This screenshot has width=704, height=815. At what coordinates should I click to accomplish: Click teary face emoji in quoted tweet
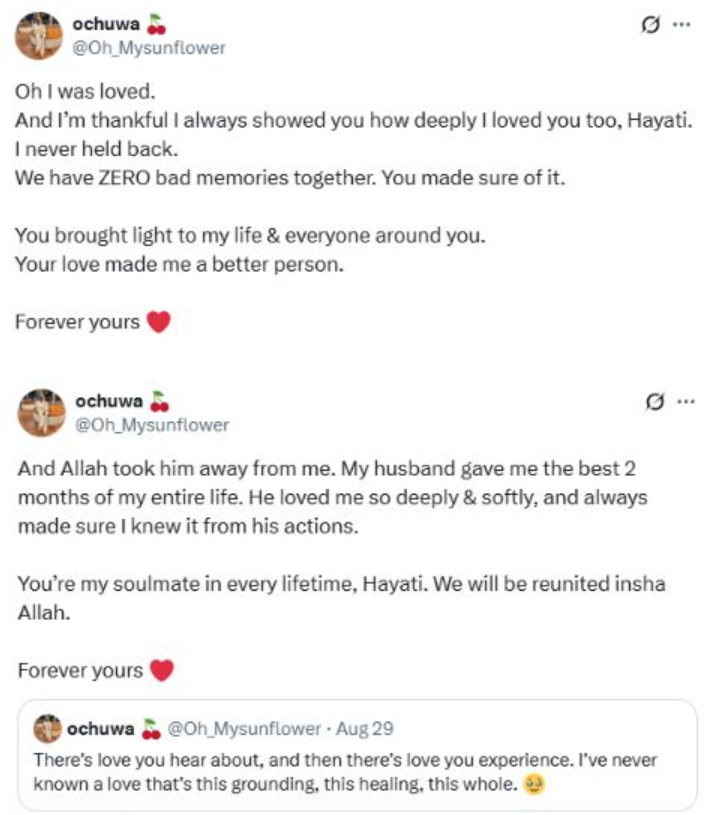[x=533, y=784]
